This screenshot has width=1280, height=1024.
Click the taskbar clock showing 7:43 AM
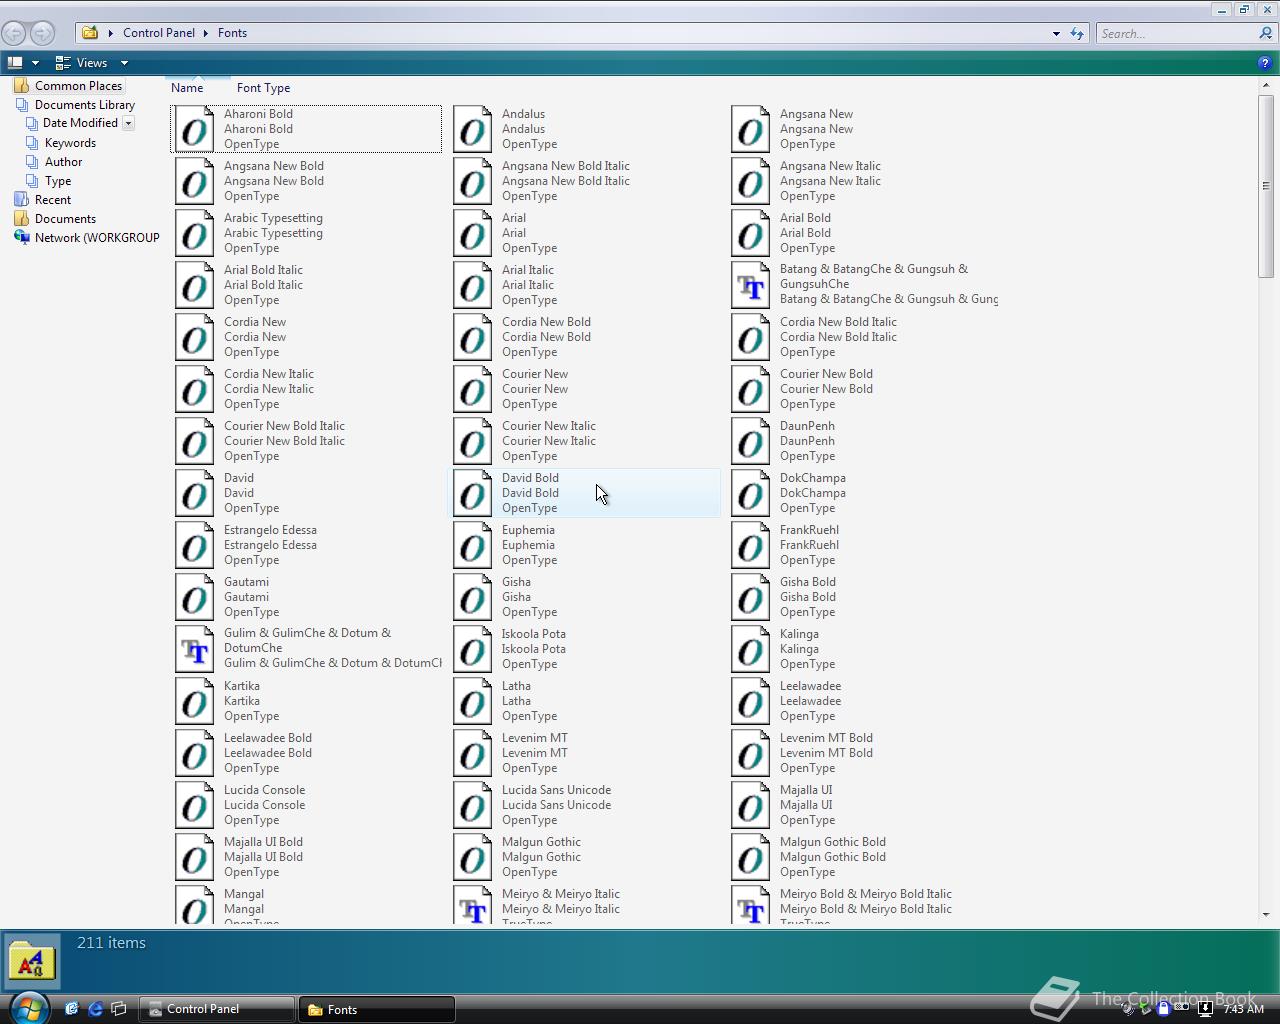(1244, 1009)
